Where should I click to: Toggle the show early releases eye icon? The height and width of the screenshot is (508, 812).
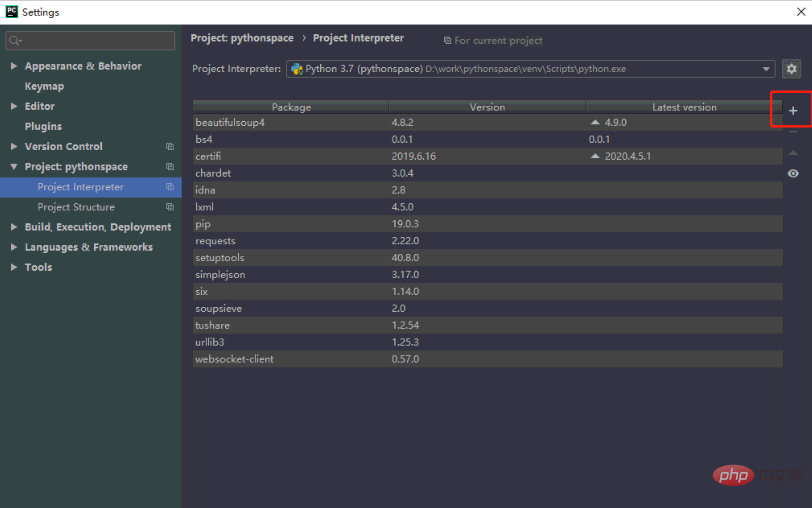pyautogui.click(x=793, y=173)
